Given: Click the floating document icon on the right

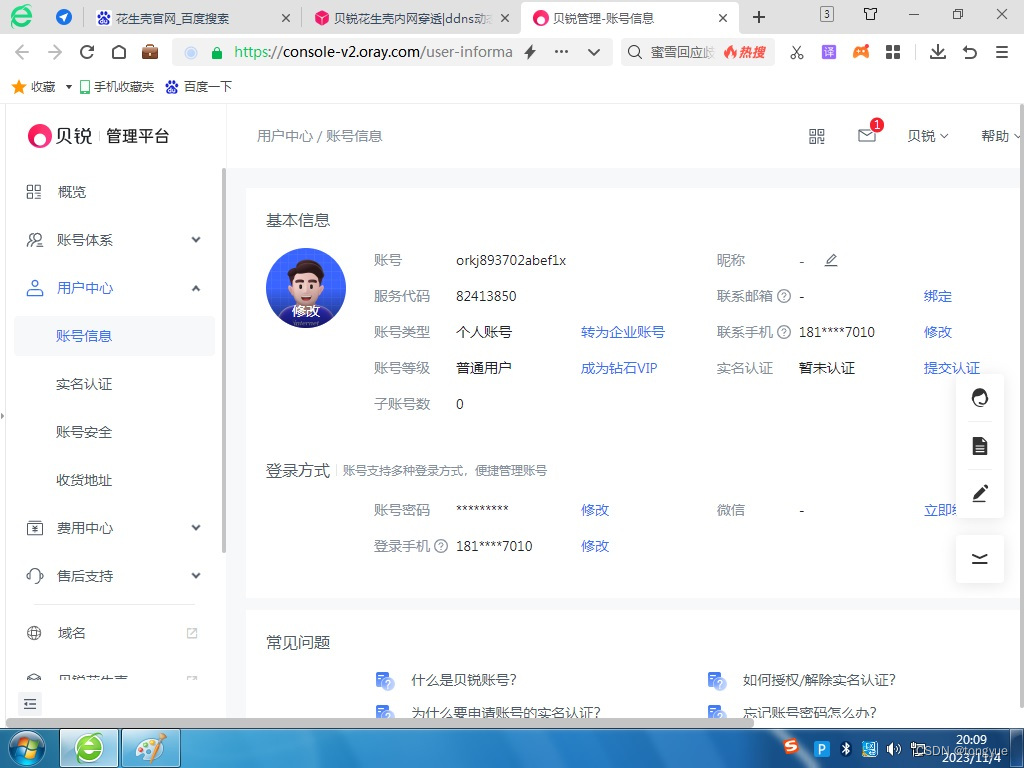Looking at the screenshot, I should pos(979,445).
